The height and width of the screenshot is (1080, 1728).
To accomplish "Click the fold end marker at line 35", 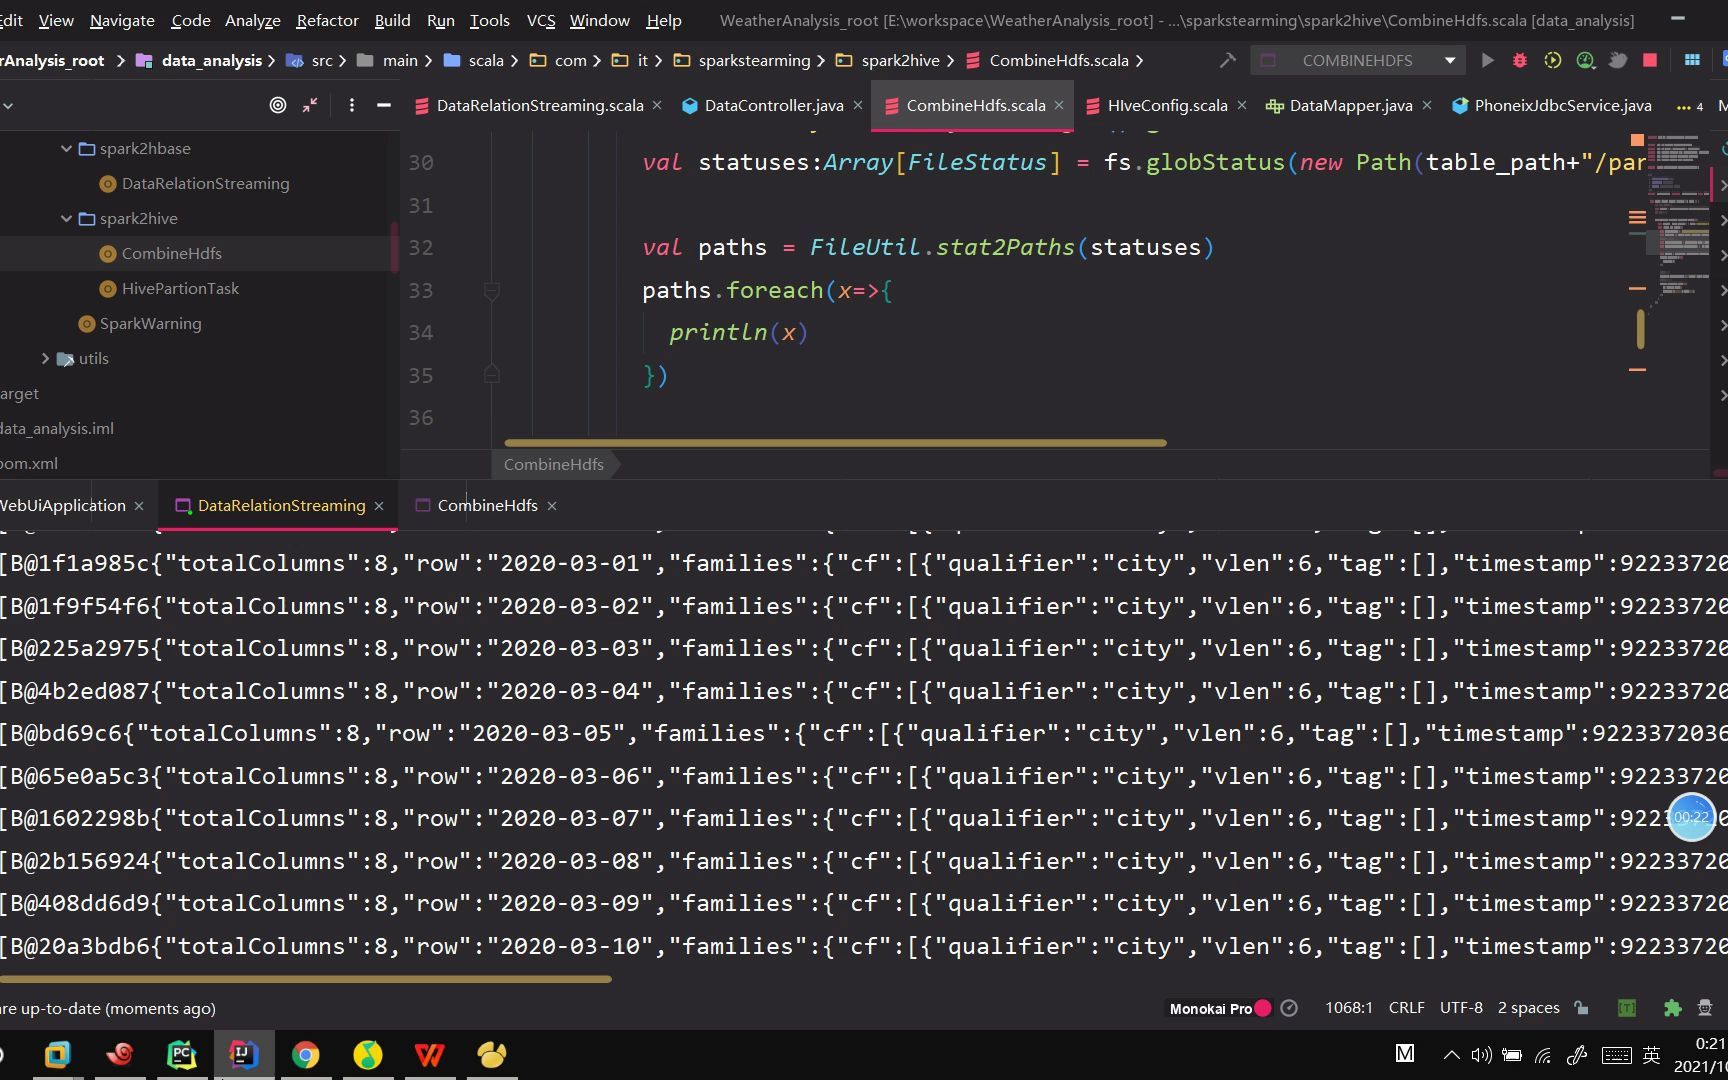I will click(492, 374).
